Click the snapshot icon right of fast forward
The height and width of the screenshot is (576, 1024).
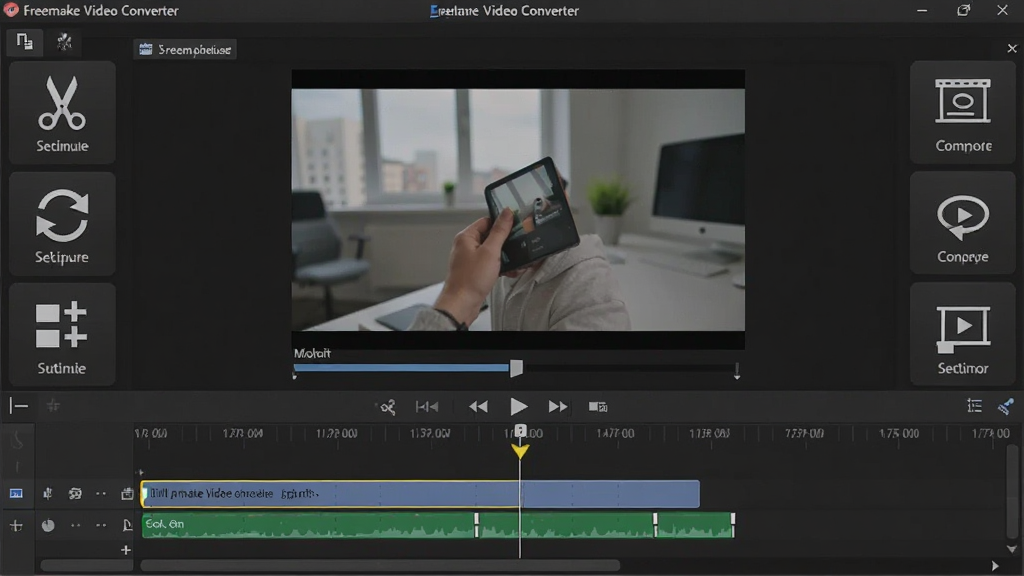pyautogui.click(x=598, y=407)
